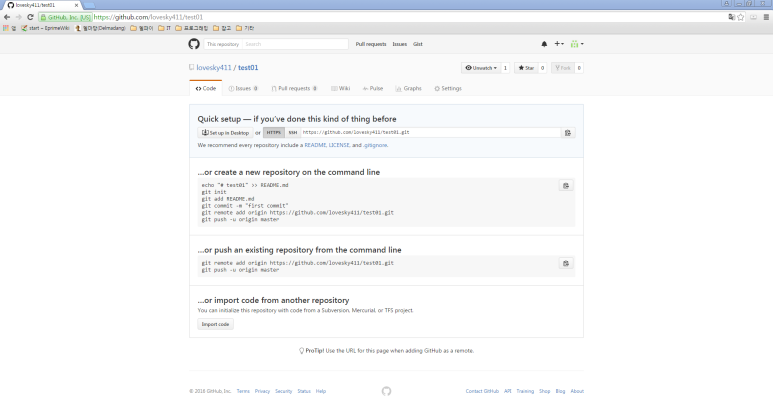The height and width of the screenshot is (419, 773).
Task: Click the Set up in Desktop button
Action: 225,133
